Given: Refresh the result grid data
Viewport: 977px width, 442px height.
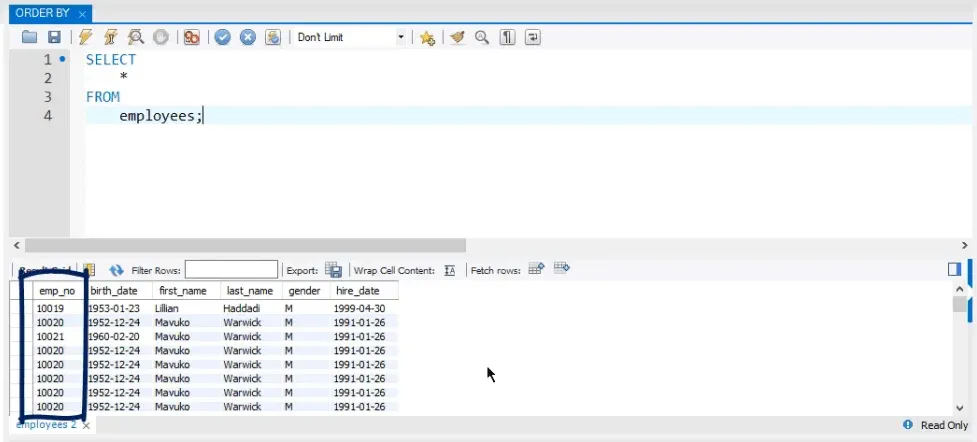Looking at the screenshot, I should 116,270.
